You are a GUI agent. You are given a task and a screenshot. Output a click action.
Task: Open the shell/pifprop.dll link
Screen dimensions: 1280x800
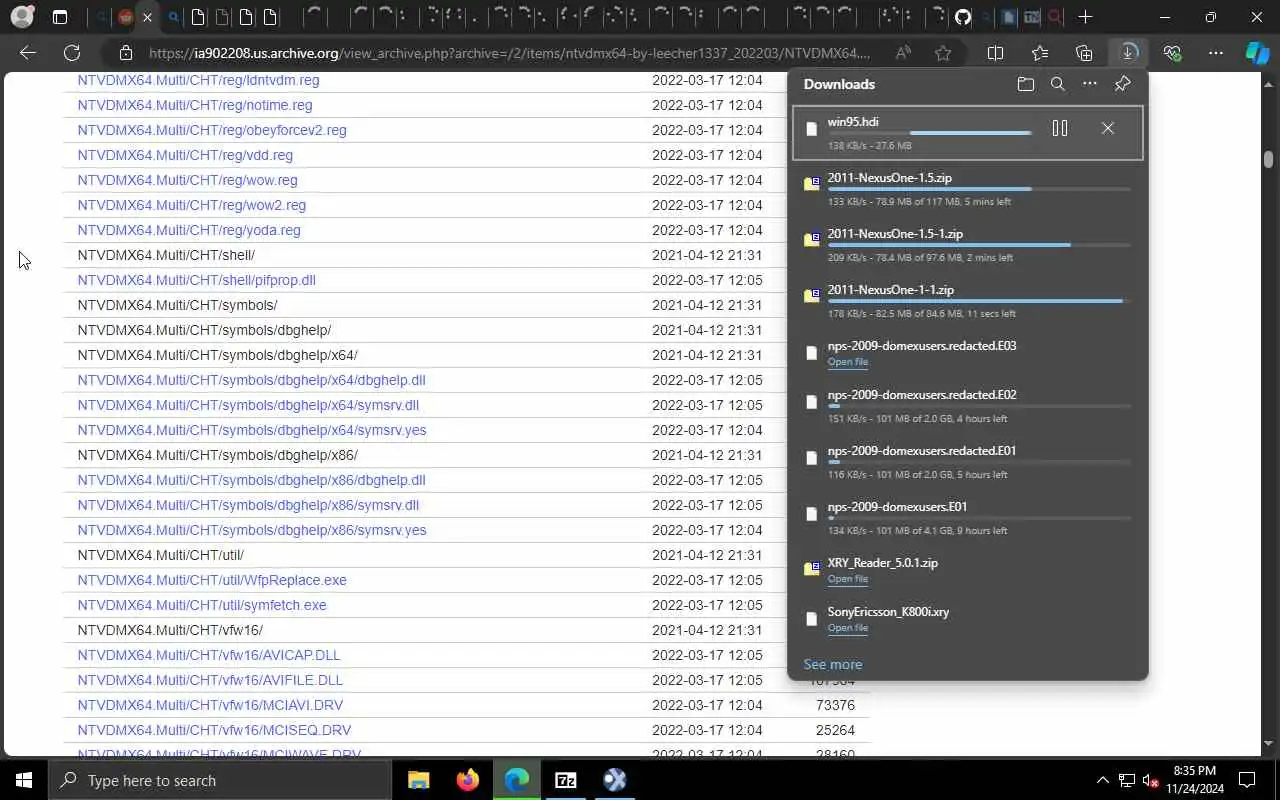(x=196, y=280)
